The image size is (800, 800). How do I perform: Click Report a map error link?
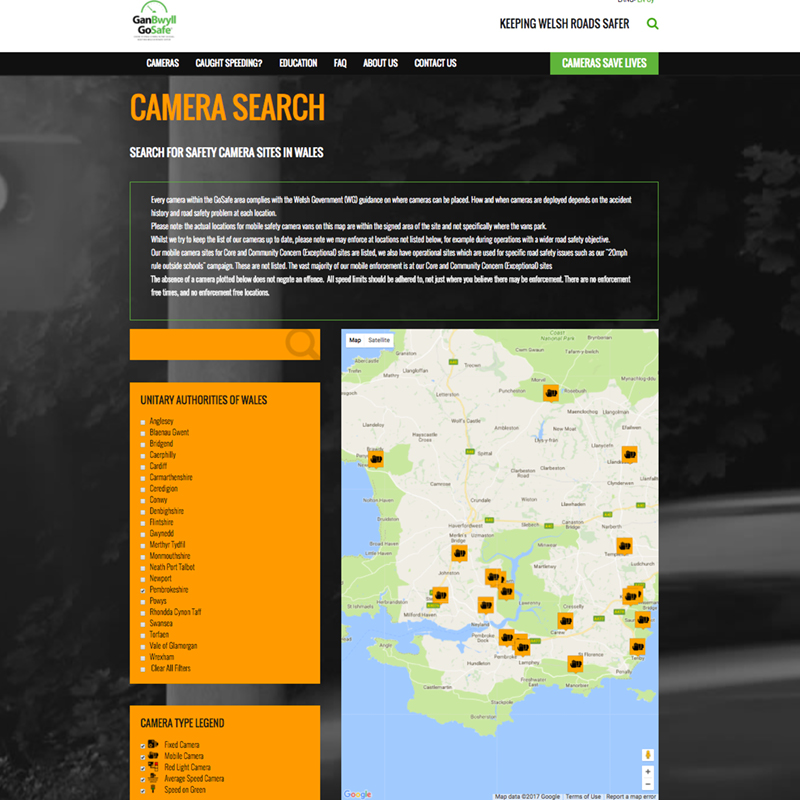pos(631,796)
